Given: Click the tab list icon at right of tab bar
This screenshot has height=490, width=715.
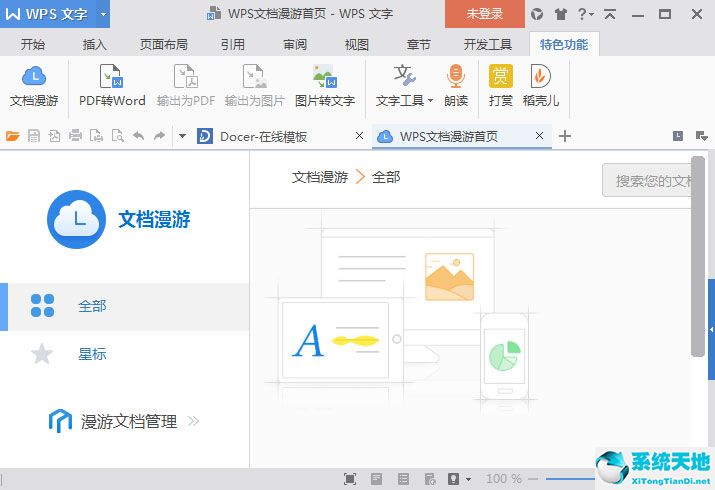Looking at the screenshot, I should pos(678,136).
